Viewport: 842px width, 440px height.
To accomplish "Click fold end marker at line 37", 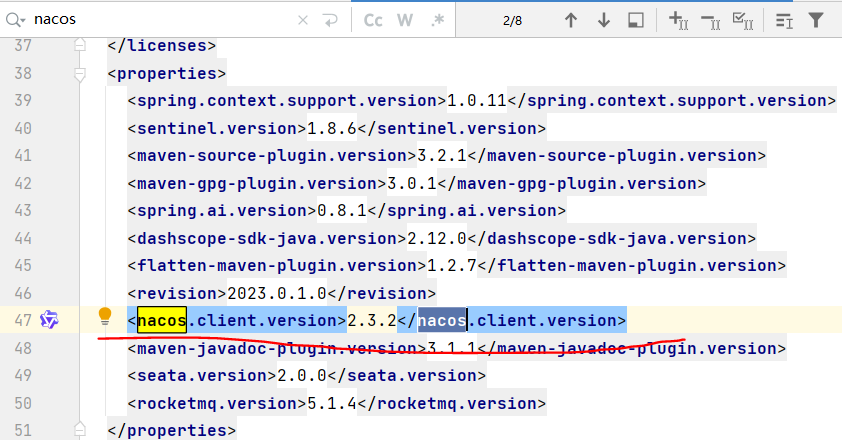I will (x=79, y=45).
